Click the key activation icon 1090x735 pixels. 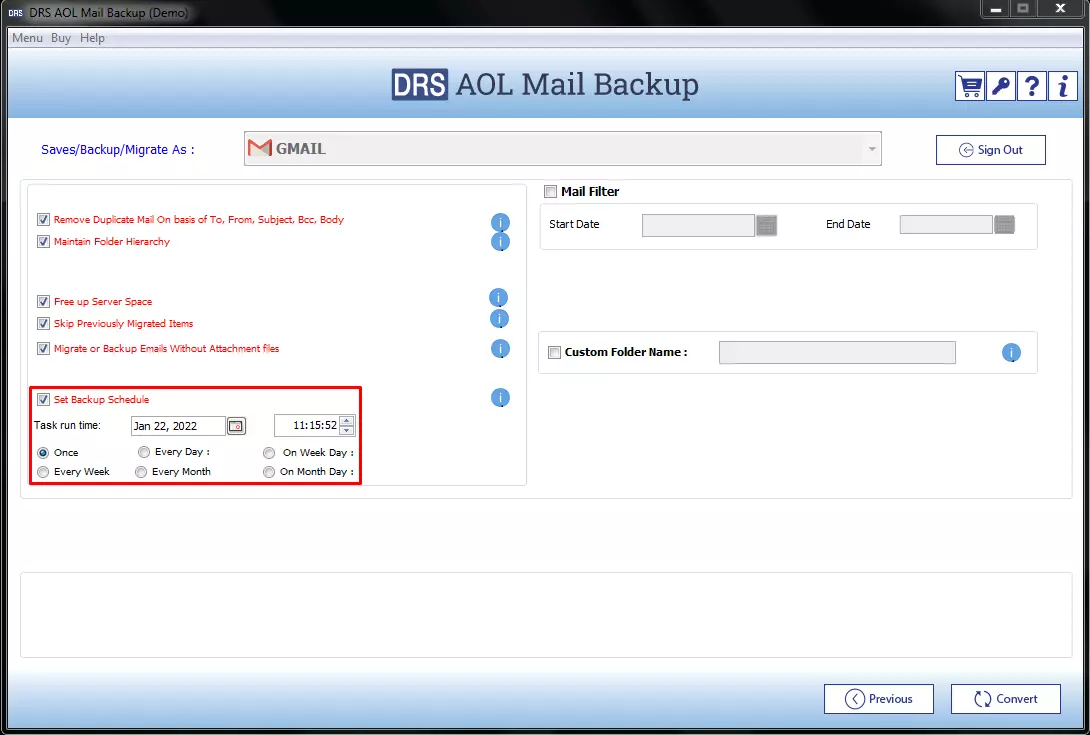(1000, 86)
